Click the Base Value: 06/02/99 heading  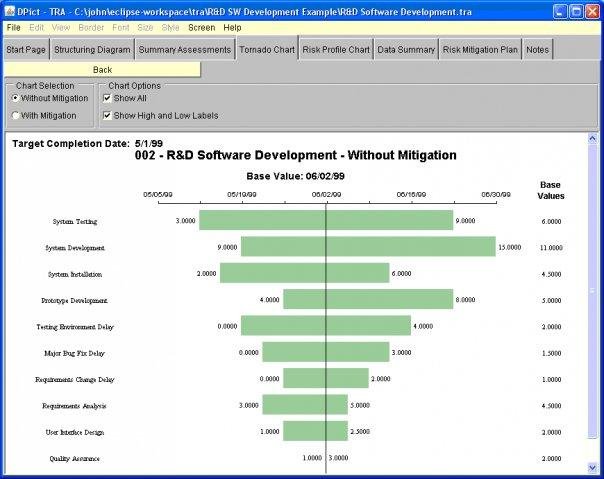coord(295,176)
